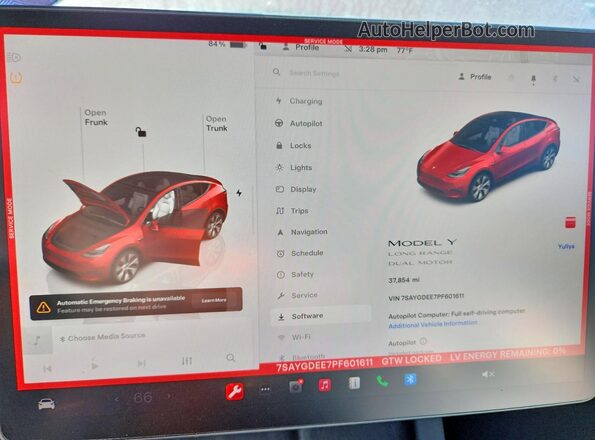Open charge port via lightning bolt icon
Image resolution: width=595 pixels, height=440 pixels.
[239, 193]
